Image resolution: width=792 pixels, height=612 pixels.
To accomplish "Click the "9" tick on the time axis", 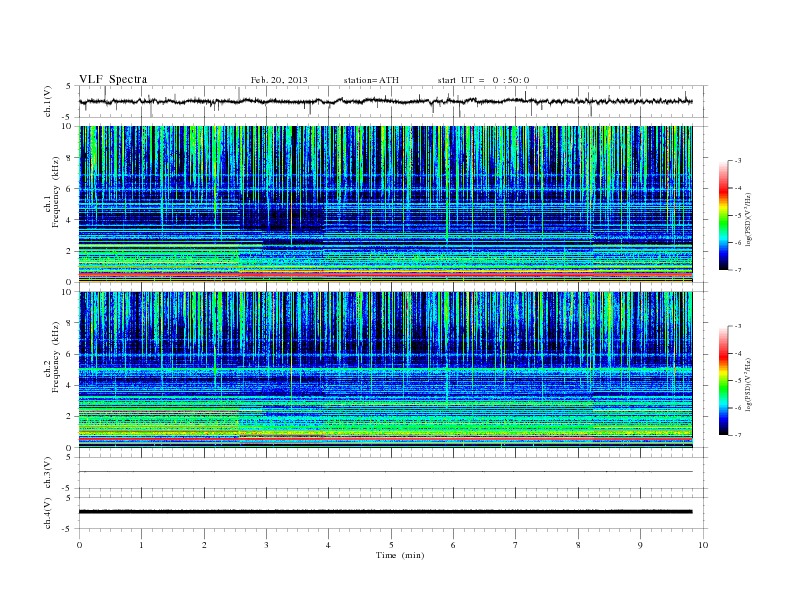I will 640,545.
